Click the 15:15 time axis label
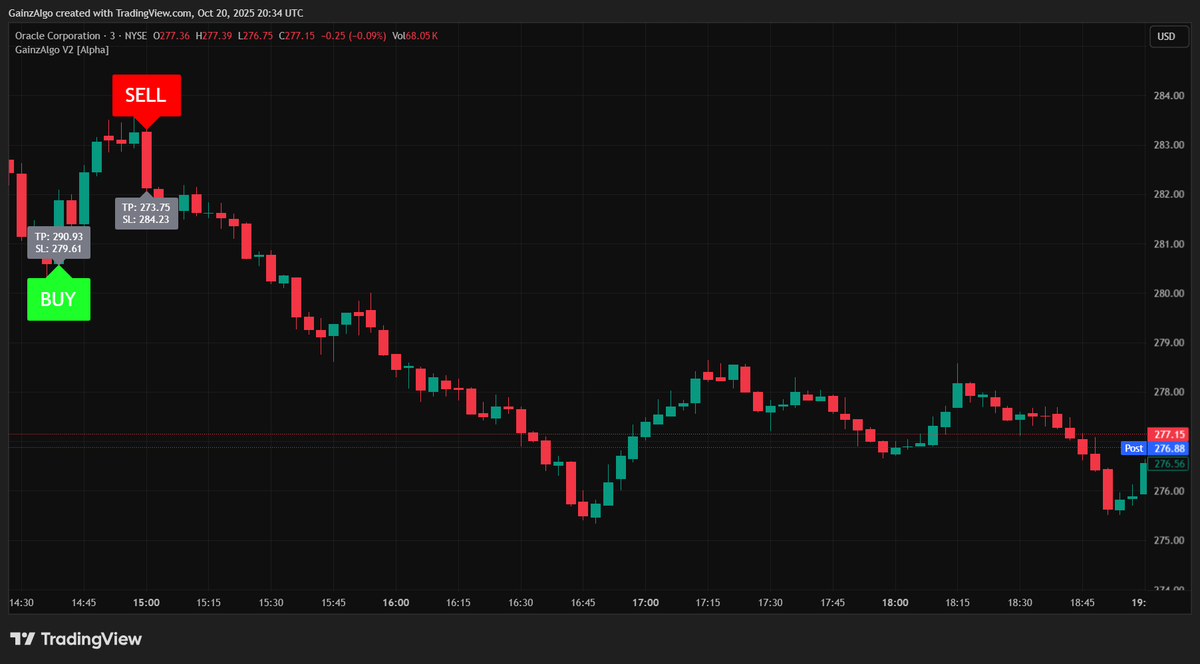Viewport: 1200px width, 664px height. pyautogui.click(x=209, y=603)
